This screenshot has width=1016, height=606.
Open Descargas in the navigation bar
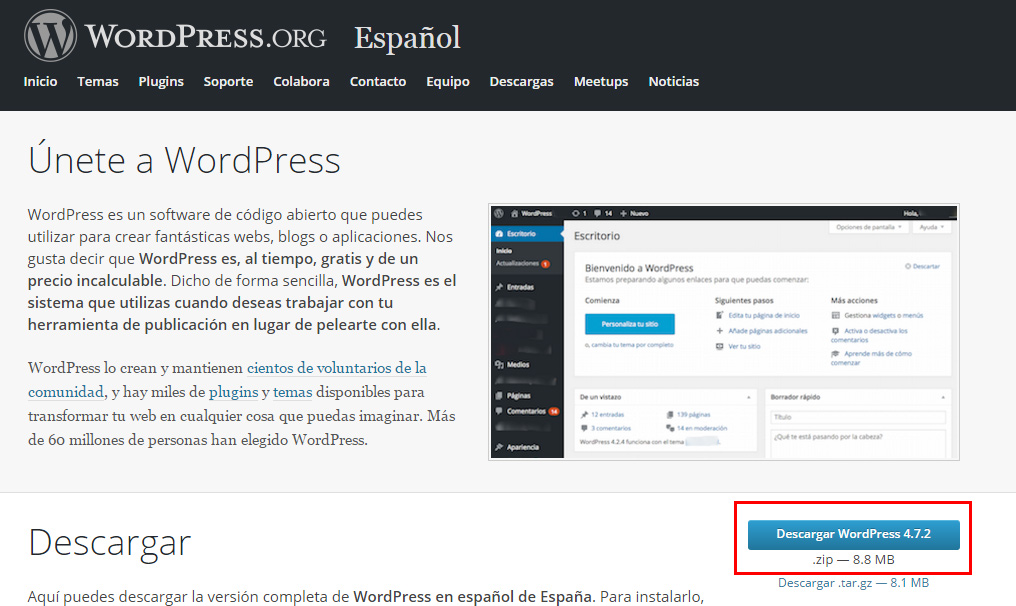[x=522, y=82]
